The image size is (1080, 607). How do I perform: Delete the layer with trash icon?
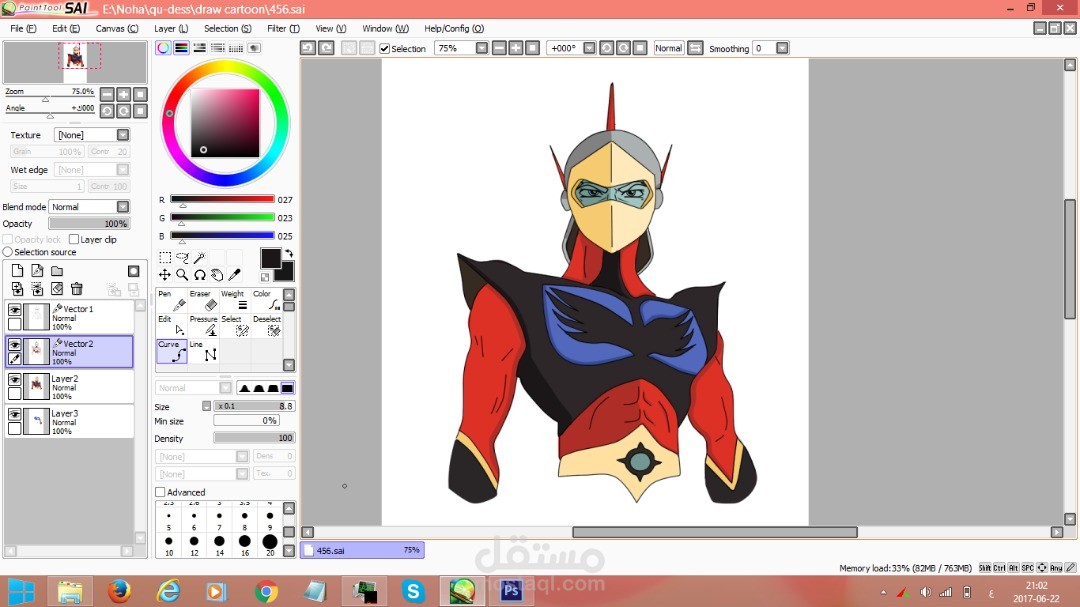76,289
